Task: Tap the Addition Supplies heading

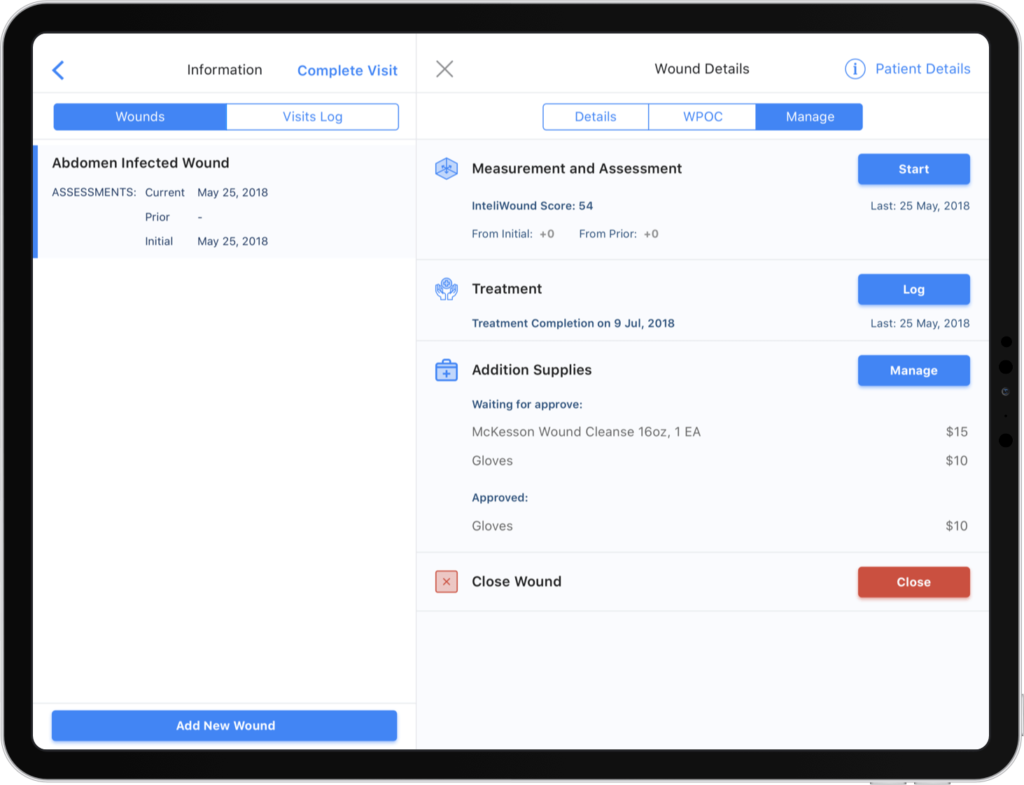Action: 532,370
